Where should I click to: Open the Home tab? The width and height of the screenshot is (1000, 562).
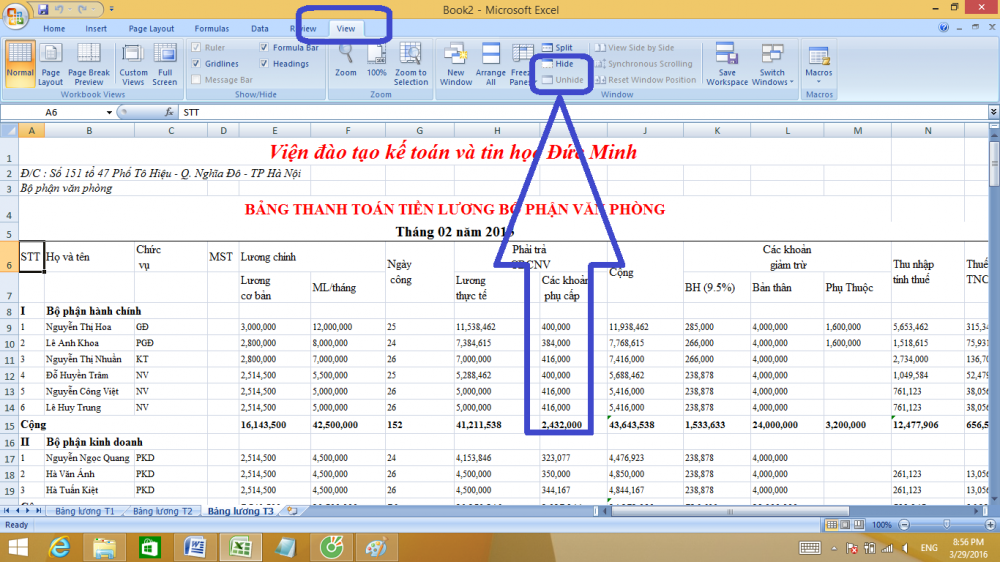pyautogui.click(x=54, y=29)
